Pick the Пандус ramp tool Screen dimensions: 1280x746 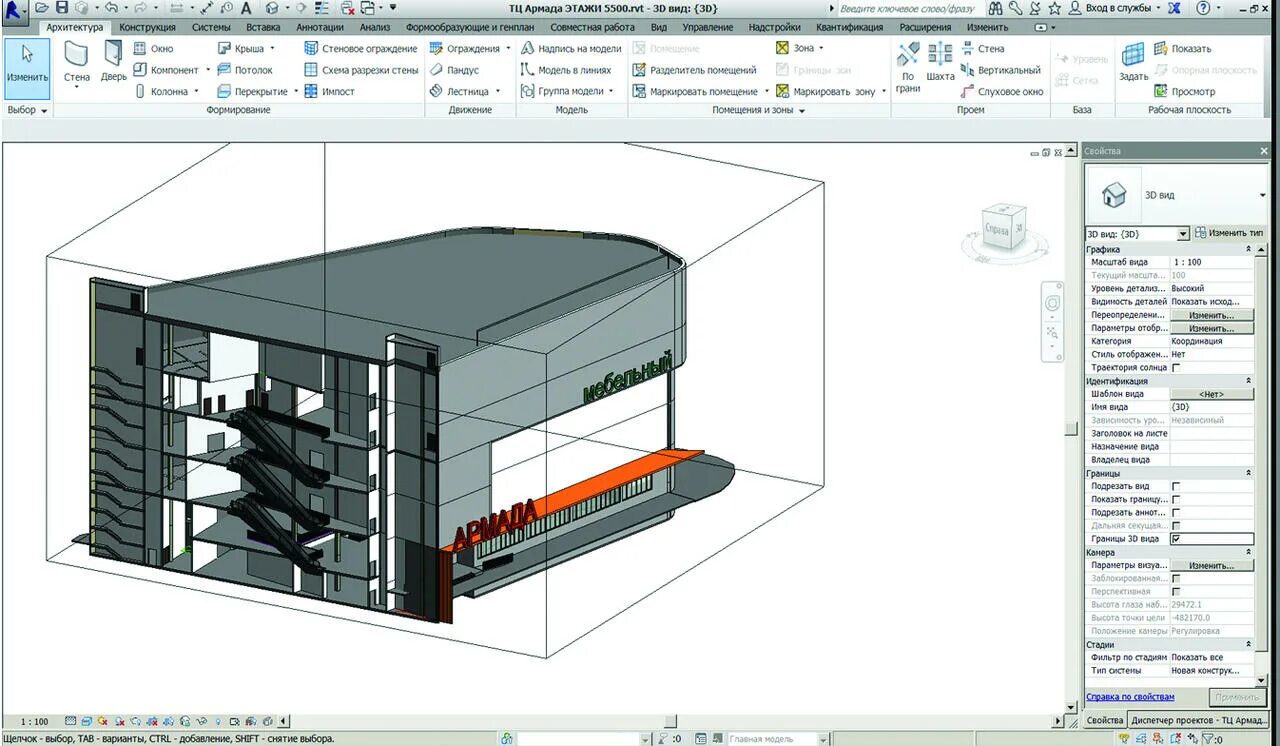[x=455, y=70]
